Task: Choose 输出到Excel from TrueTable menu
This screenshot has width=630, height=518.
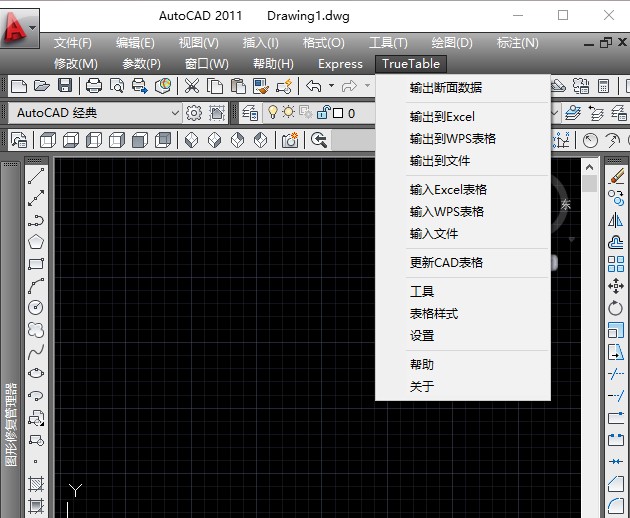Action: click(462, 117)
